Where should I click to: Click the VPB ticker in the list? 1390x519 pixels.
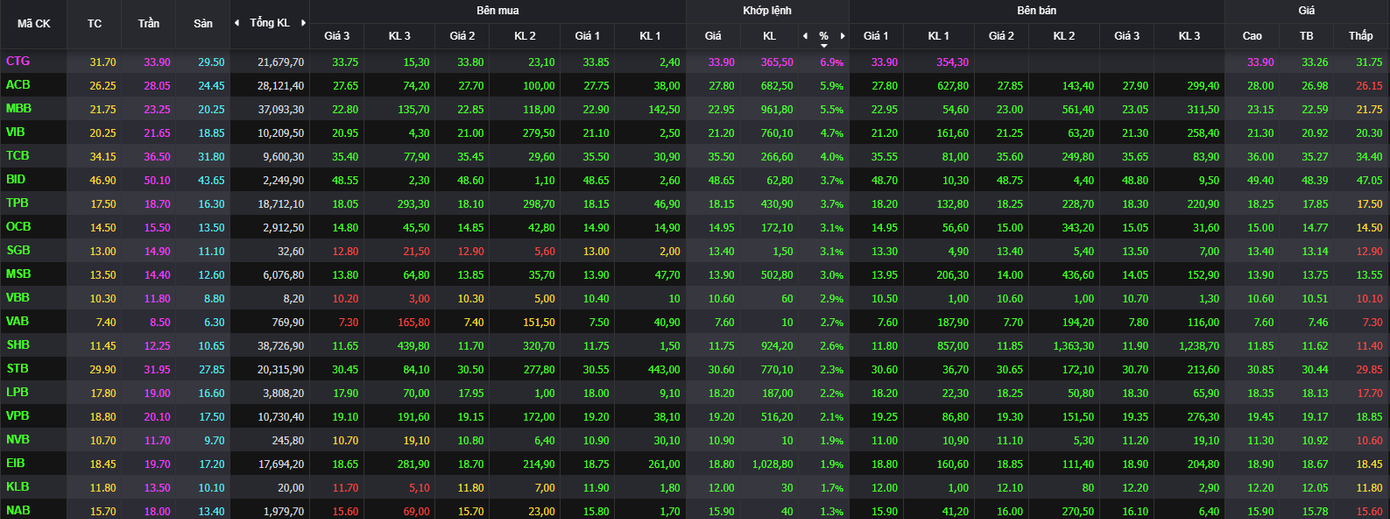click(x=18, y=416)
